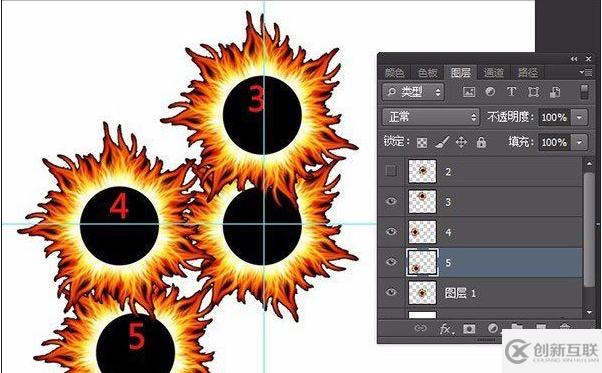602x373 pixels.
Task: Lock all padlock icon
Action: [481, 142]
